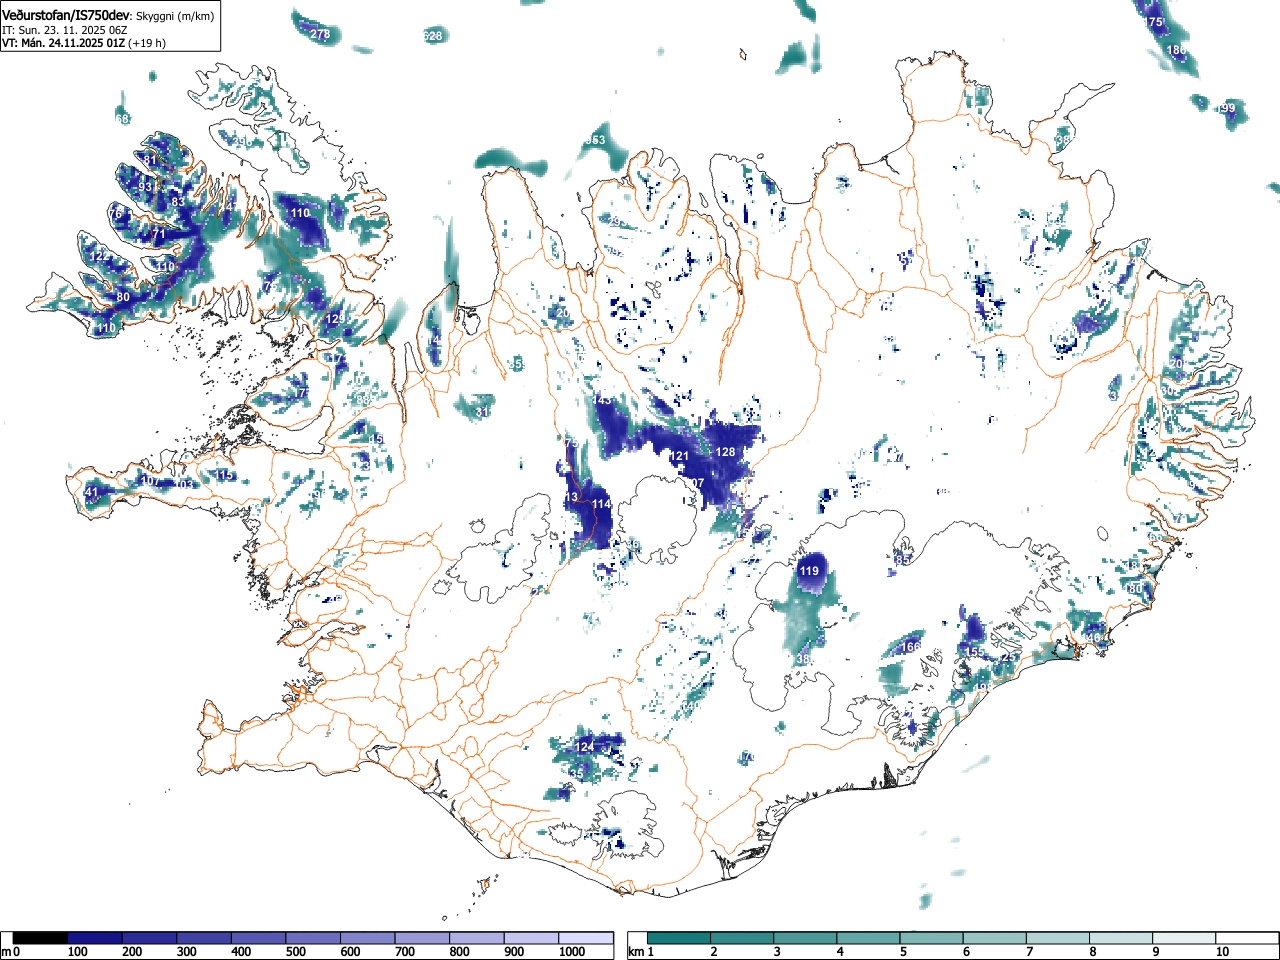This screenshot has height=960, width=1280.
Task: Select the 300–400 m legend swatch
Action: [204, 938]
